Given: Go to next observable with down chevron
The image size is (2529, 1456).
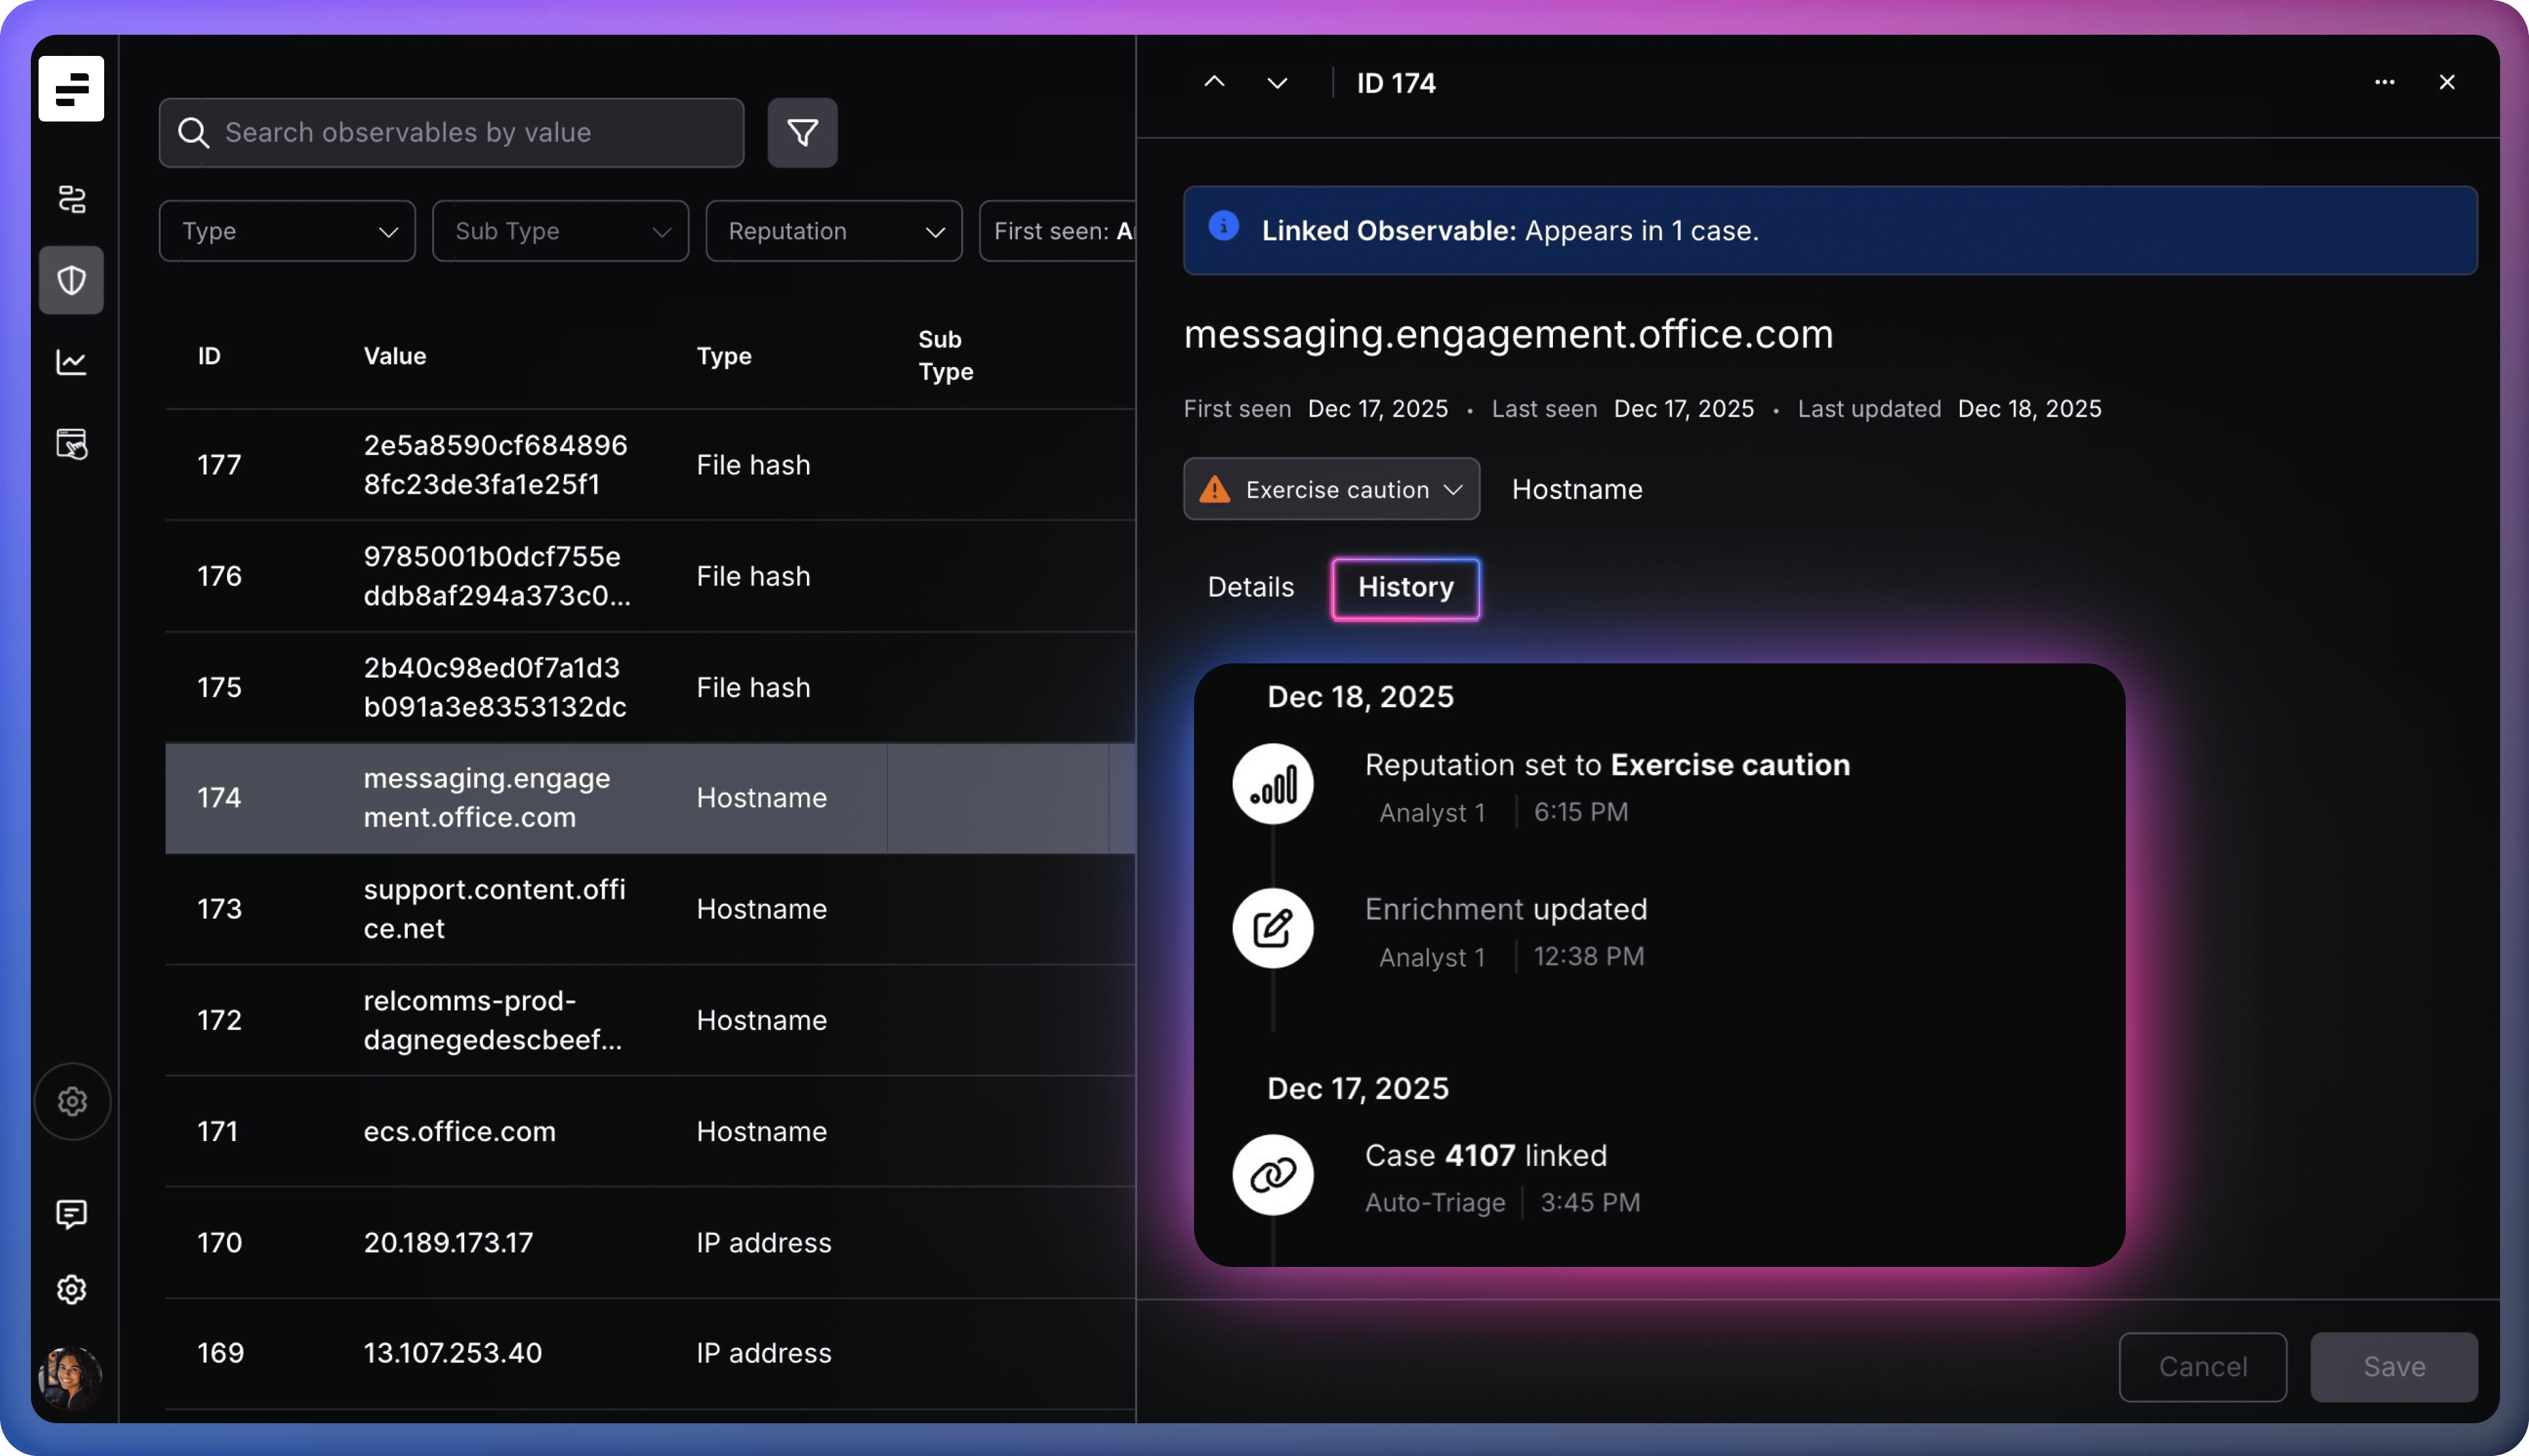Looking at the screenshot, I should (1277, 83).
